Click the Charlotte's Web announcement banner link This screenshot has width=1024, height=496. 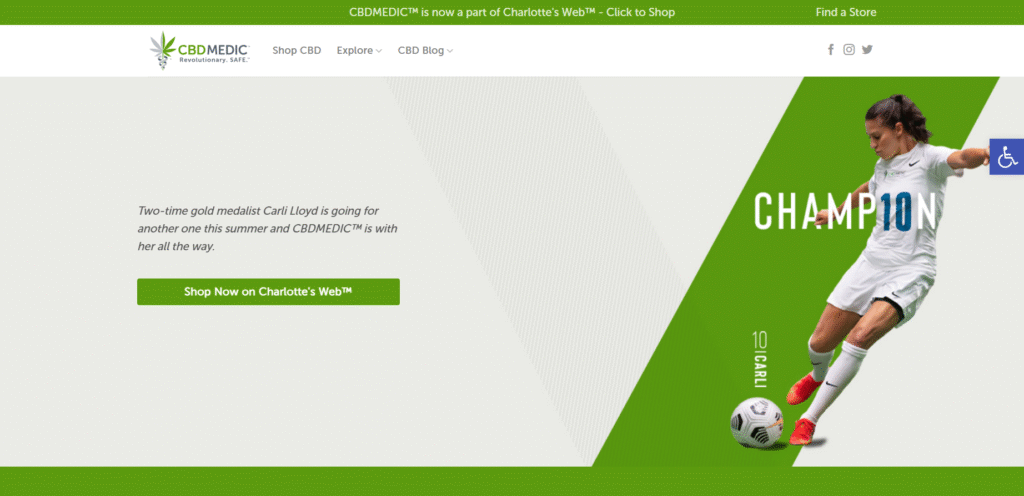tap(511, 12)
